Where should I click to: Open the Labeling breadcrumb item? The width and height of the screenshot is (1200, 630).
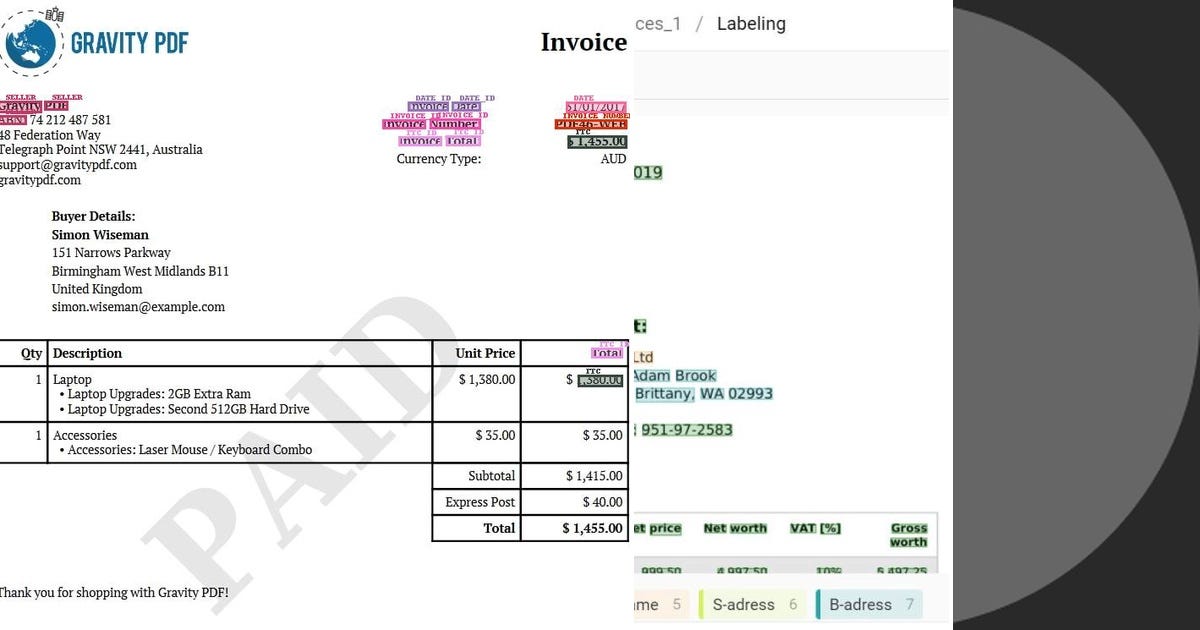coord(751,24)
